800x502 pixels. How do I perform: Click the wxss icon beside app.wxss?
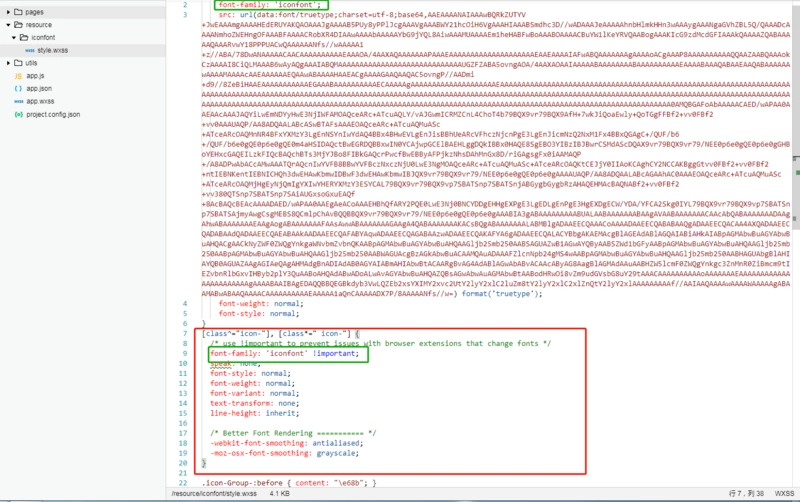pyautogui.click(x=18, y=102)
